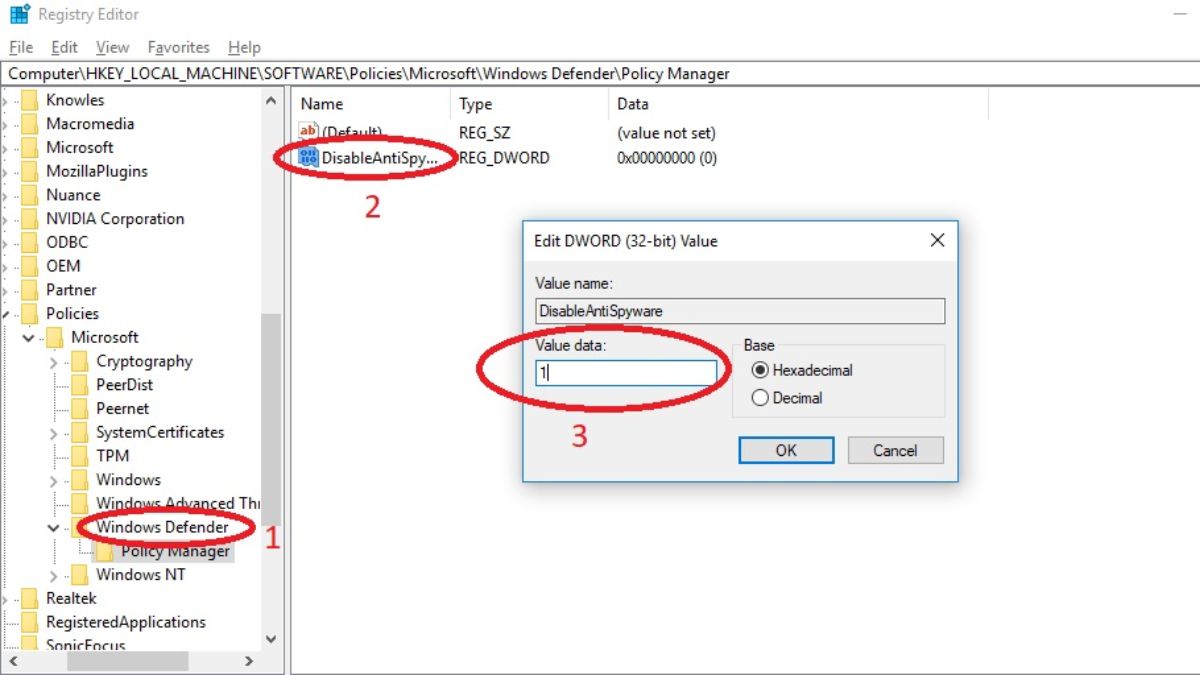Select the DisableAntiSpyware DWORD value icon
This screenshot has height=675, width=1200.
coord(308,157)
